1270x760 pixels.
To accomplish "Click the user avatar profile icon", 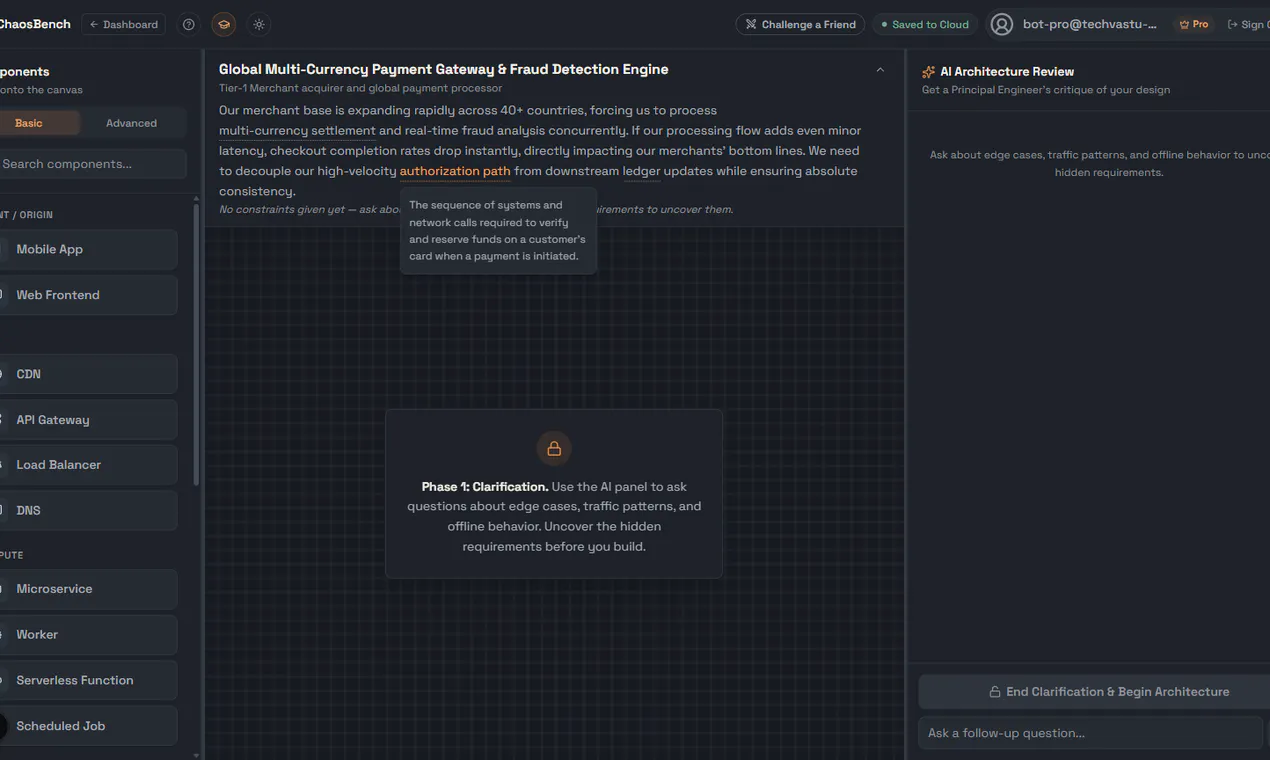I will (x=1001, y=24).
